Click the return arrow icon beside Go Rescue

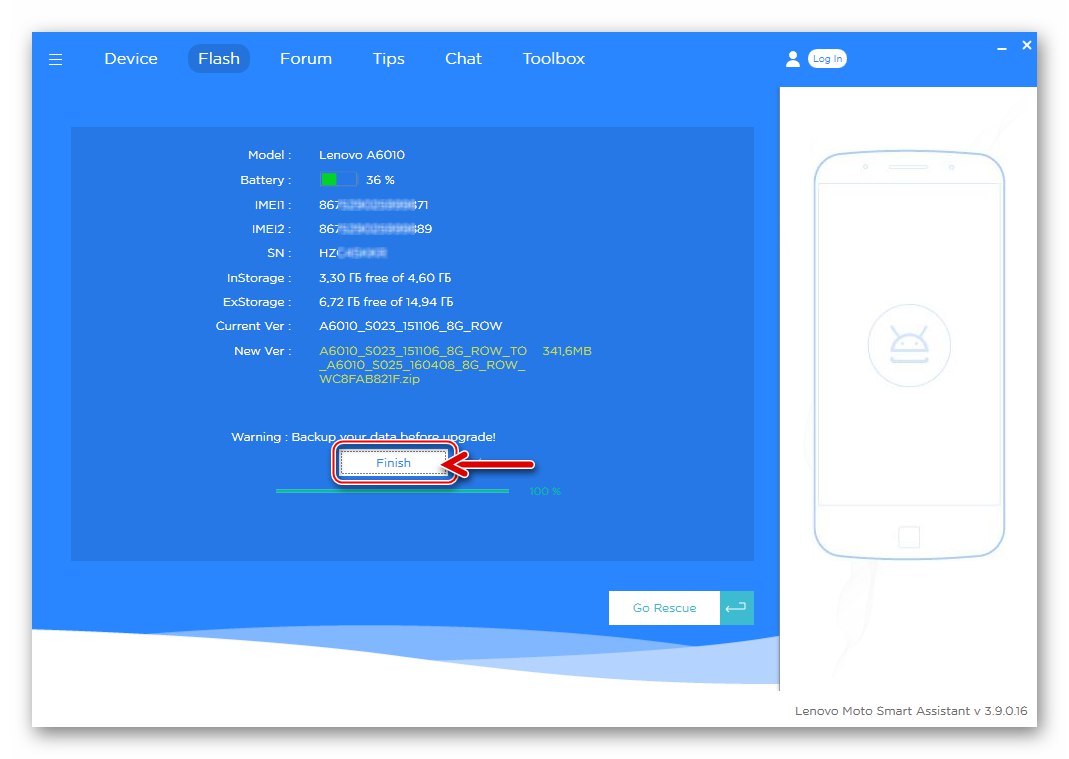736,608
